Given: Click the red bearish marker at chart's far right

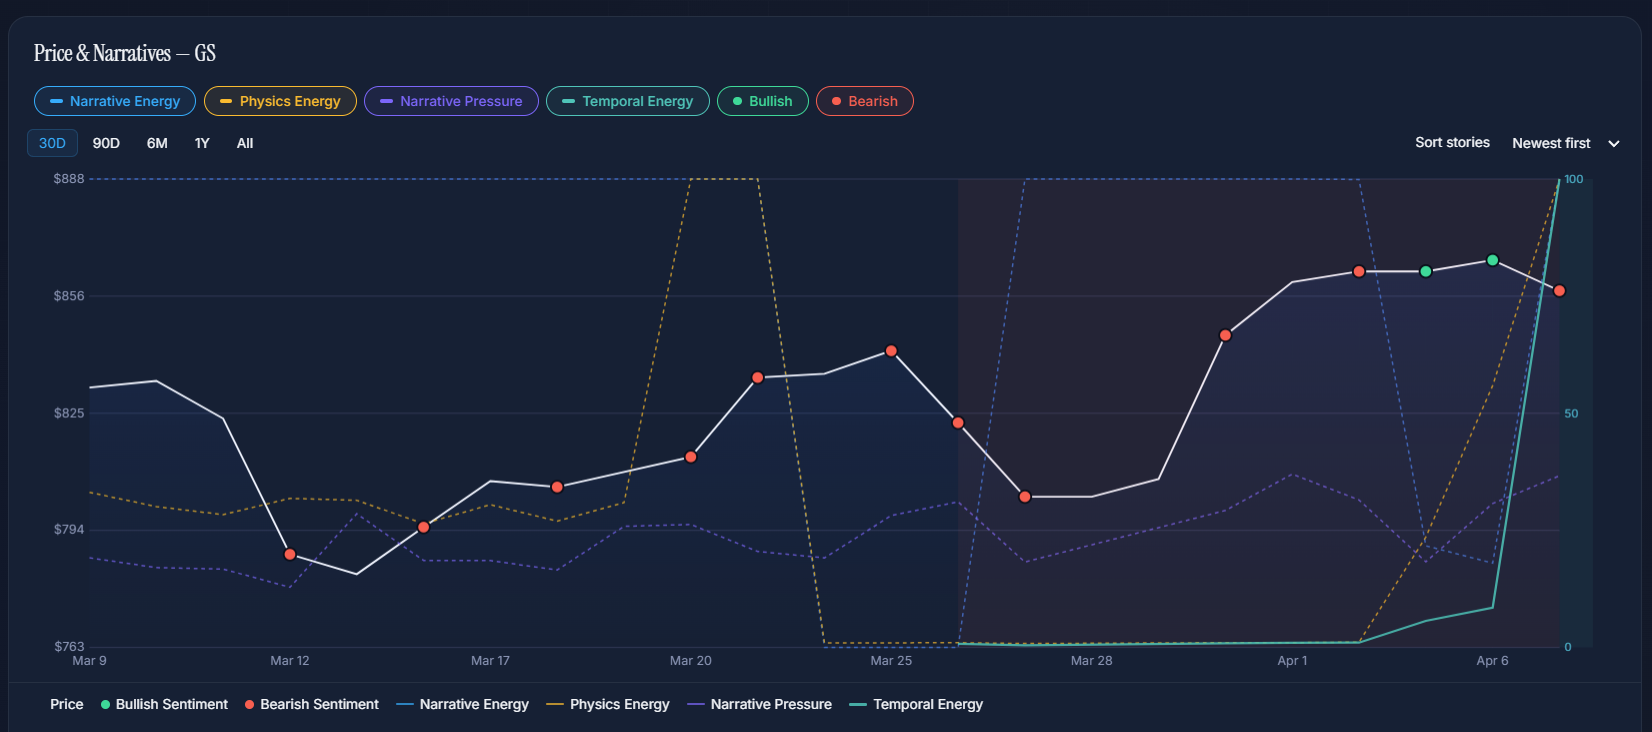Looking at the screenshot, I should (x=1559, y=291).
